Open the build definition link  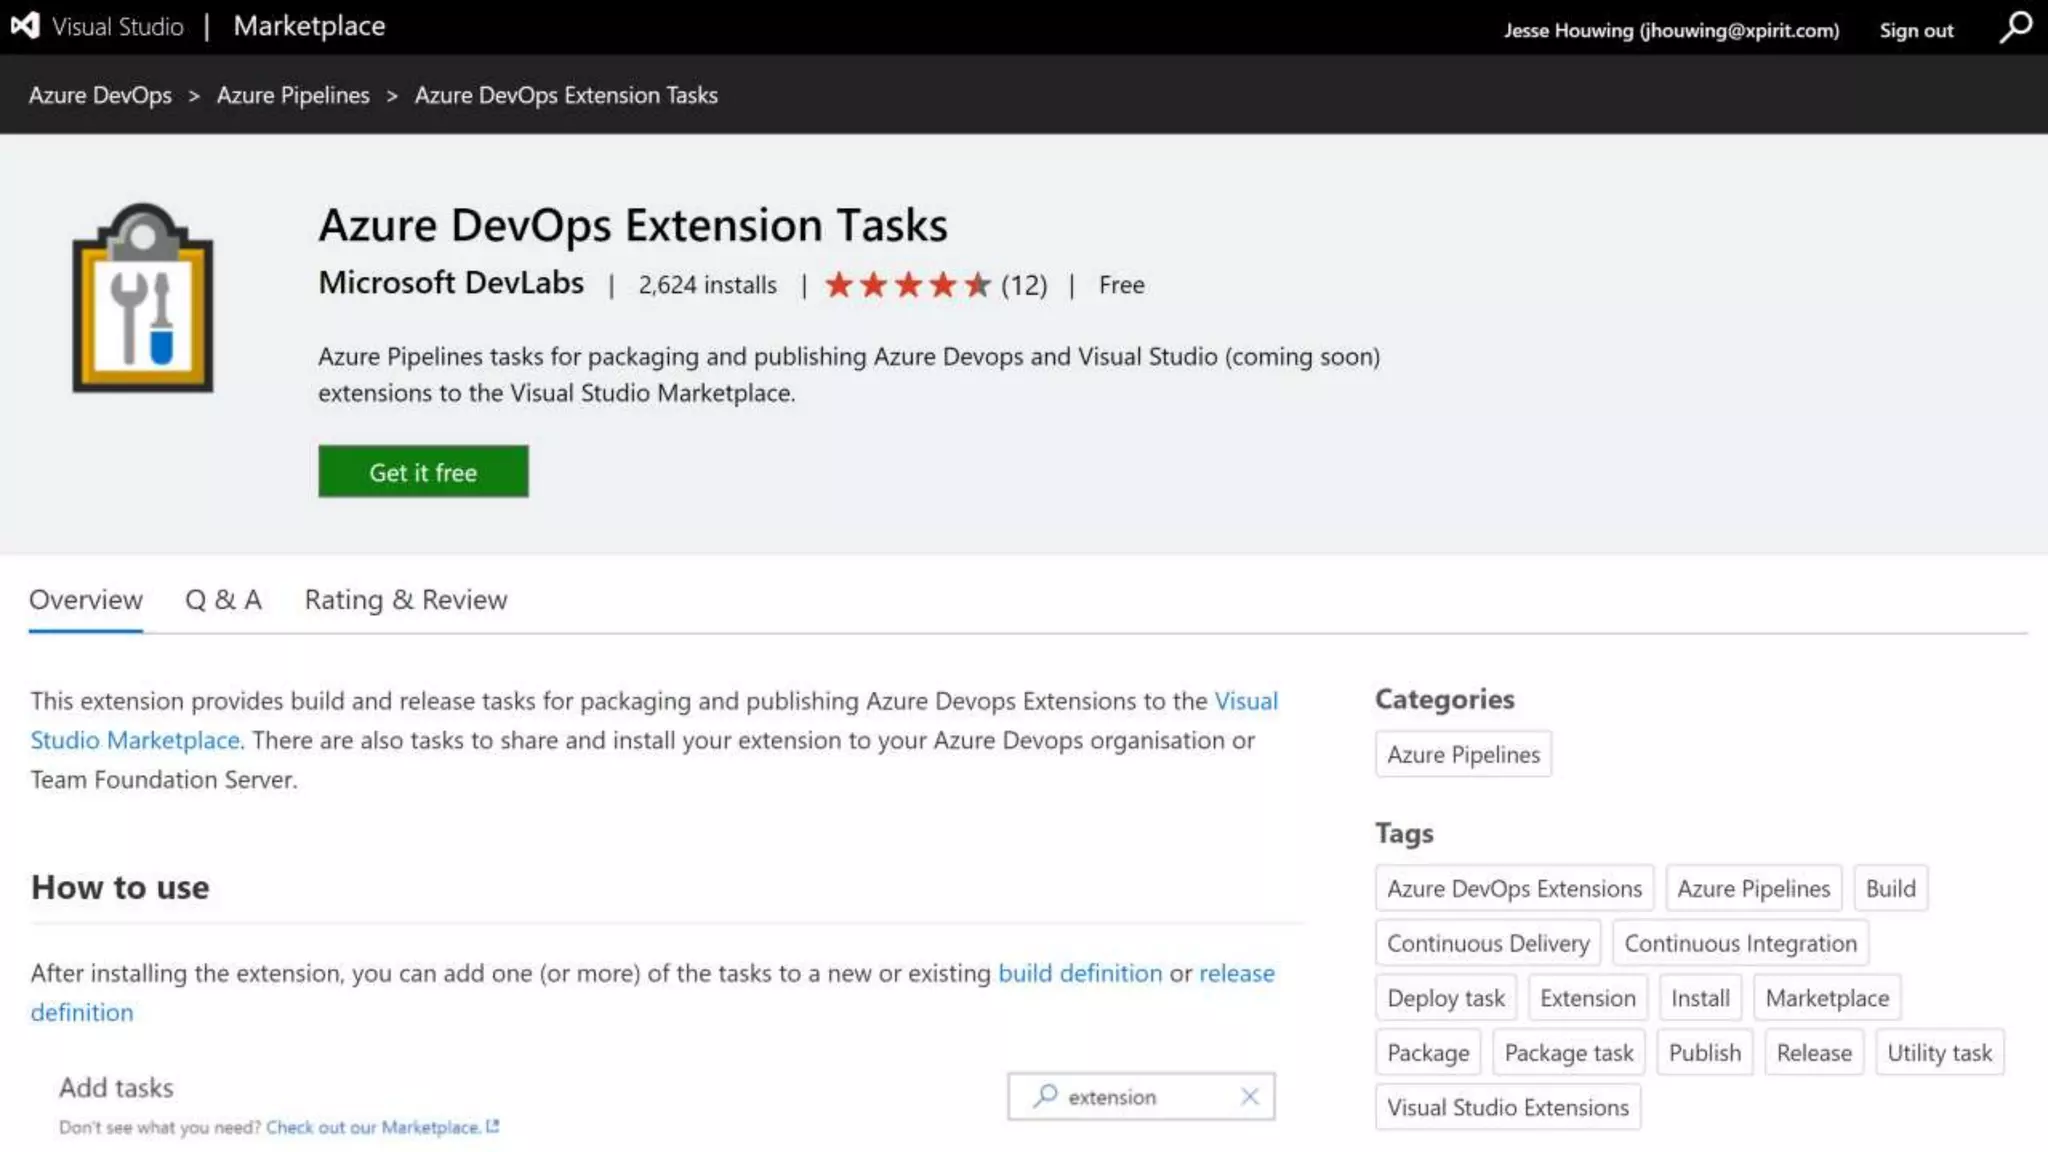1080,973
